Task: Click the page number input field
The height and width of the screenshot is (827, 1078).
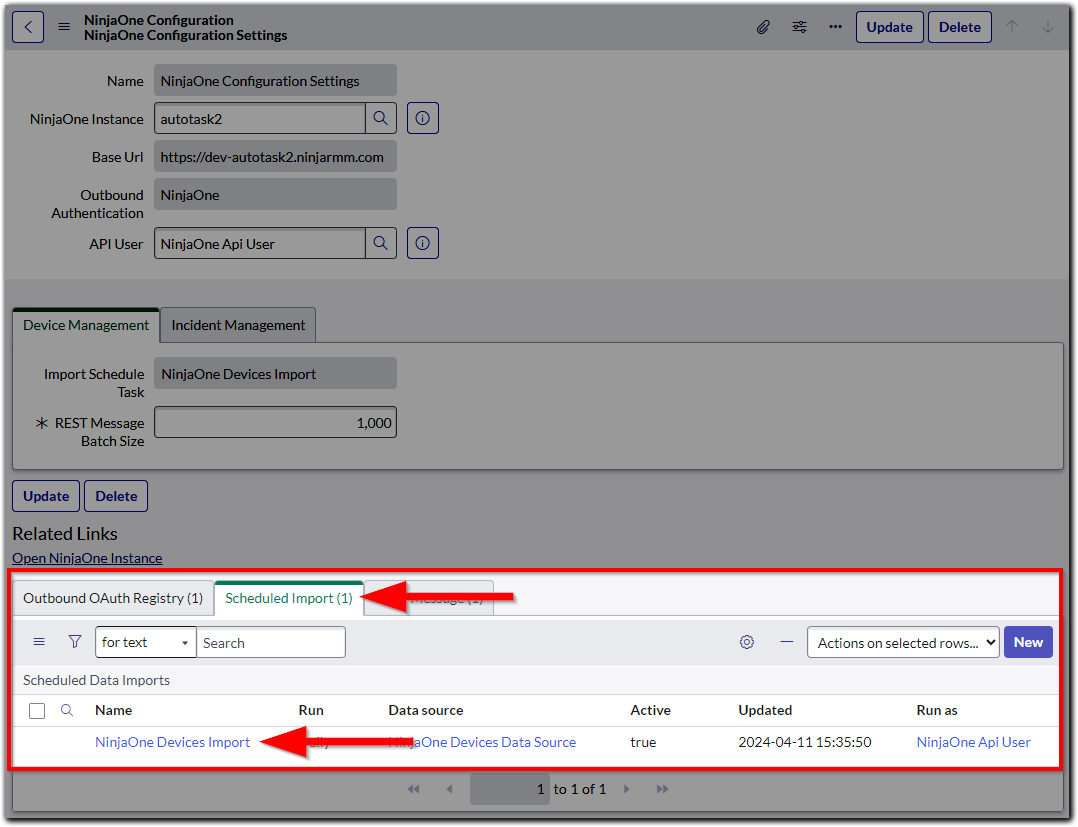Action: coord(510,789)
